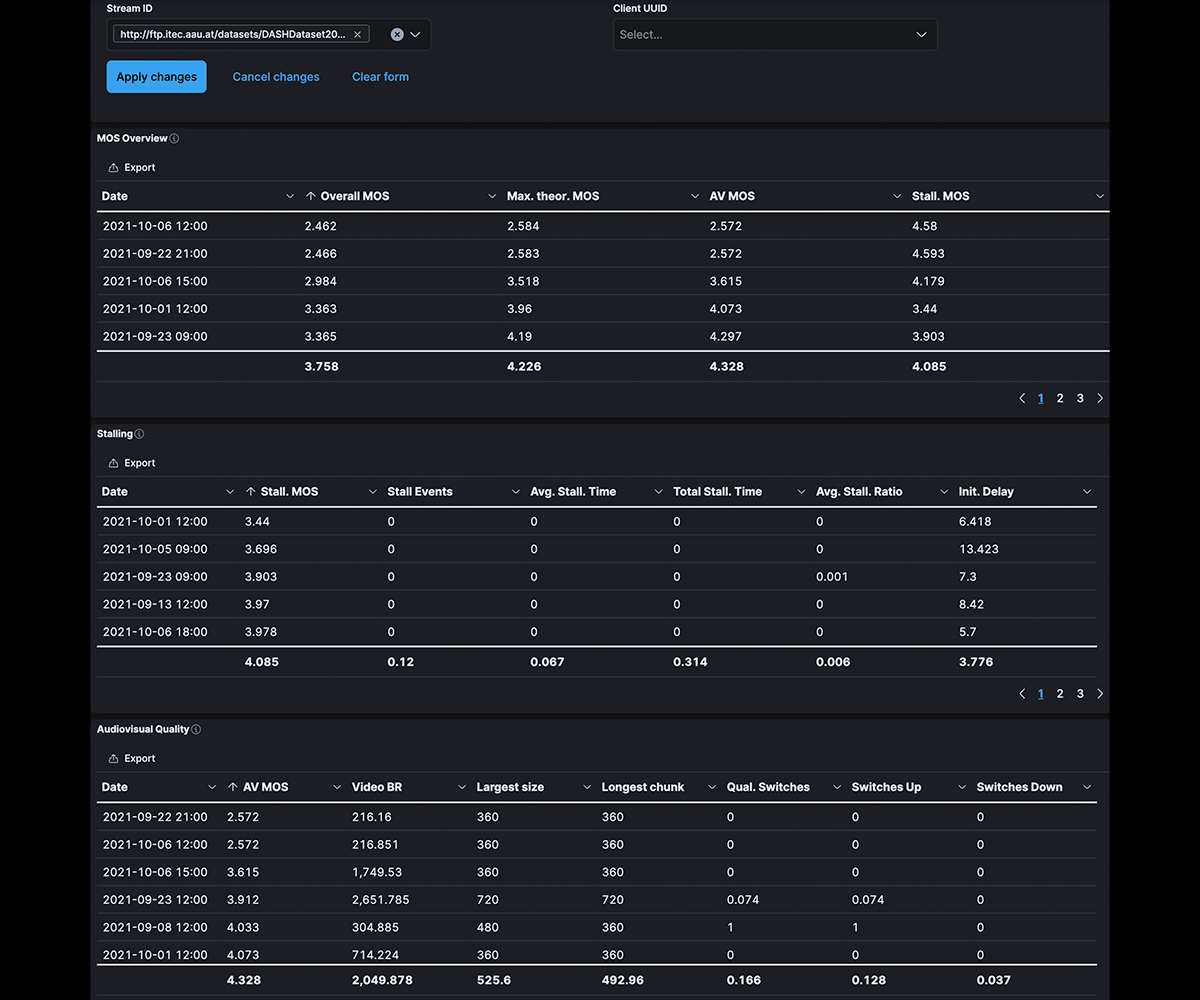Open Max. theor. MOS column menu

click(694, 196)
